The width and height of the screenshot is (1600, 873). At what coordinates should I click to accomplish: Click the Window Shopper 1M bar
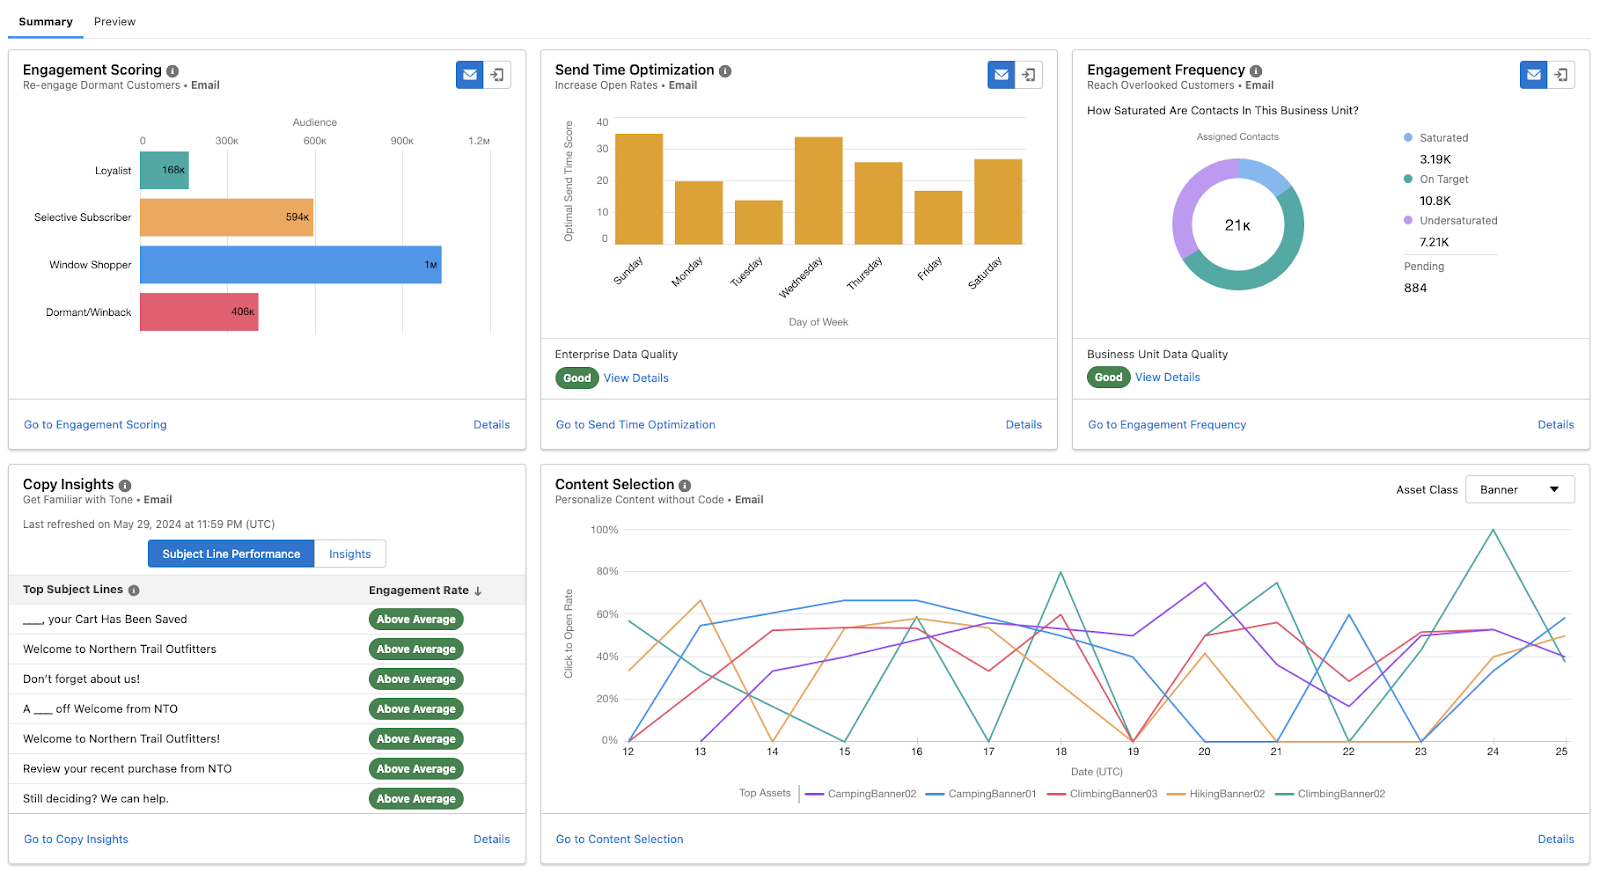pyautogui.click(x=291, y=265)
